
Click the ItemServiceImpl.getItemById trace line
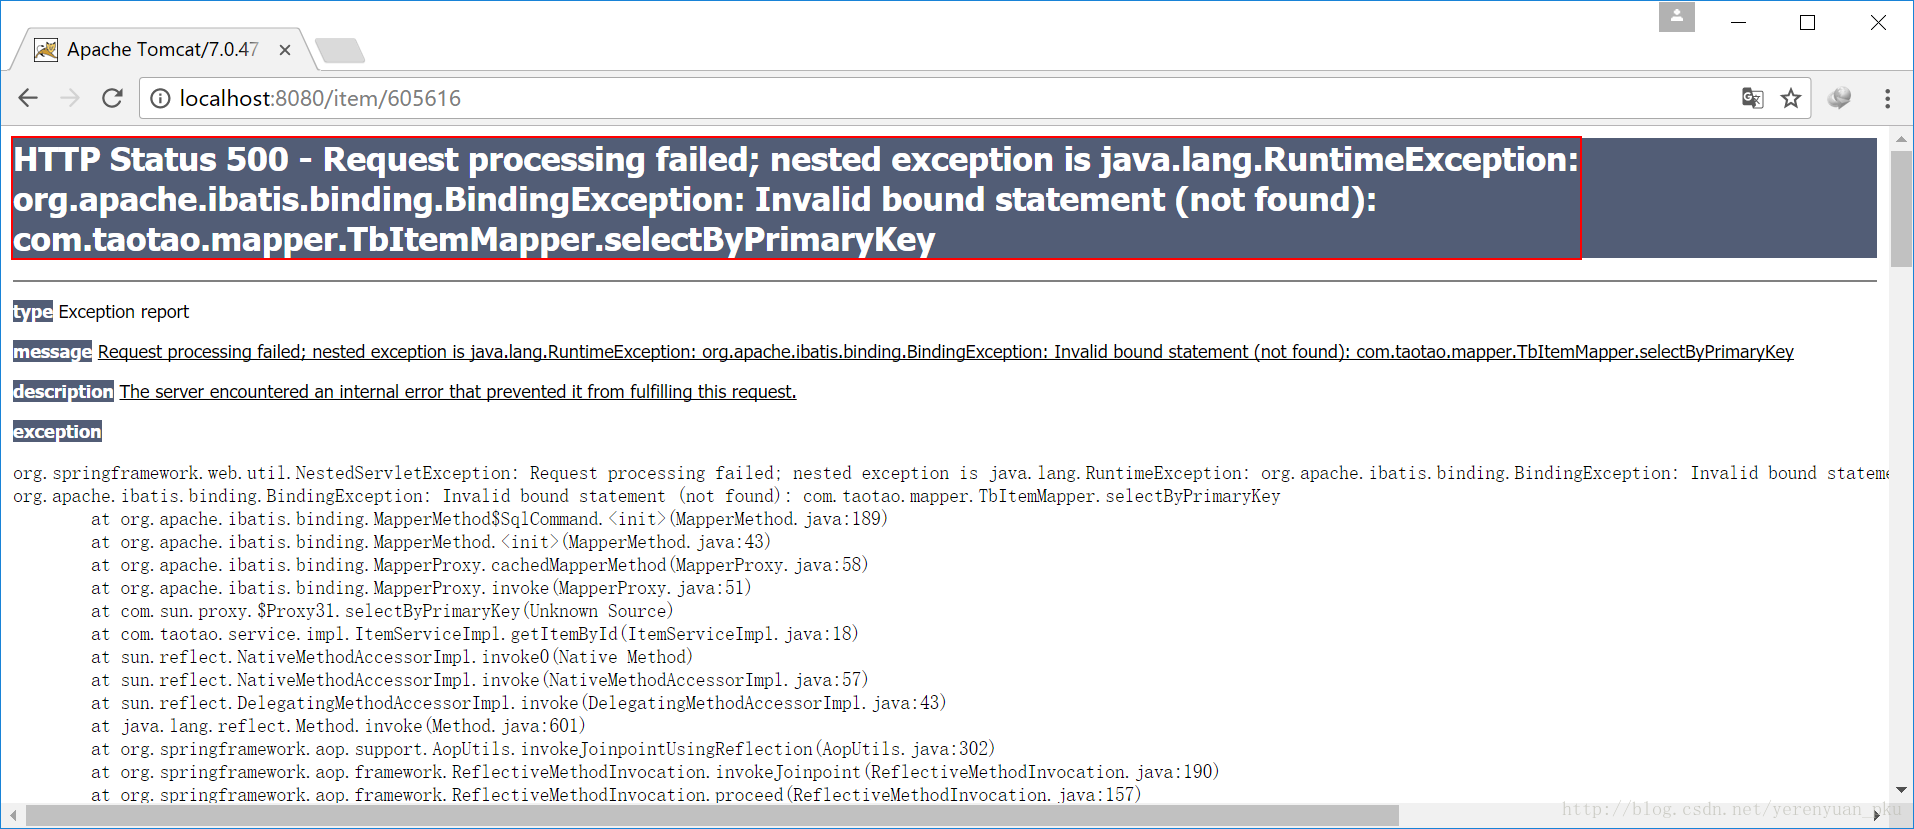pos(475,634)
